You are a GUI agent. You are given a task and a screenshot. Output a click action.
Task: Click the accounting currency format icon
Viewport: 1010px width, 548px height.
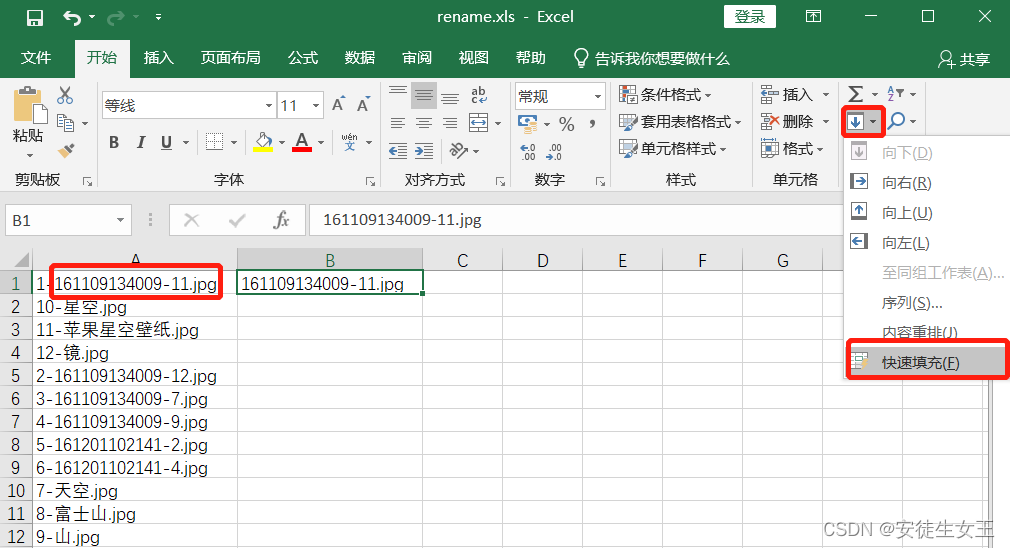528,123
